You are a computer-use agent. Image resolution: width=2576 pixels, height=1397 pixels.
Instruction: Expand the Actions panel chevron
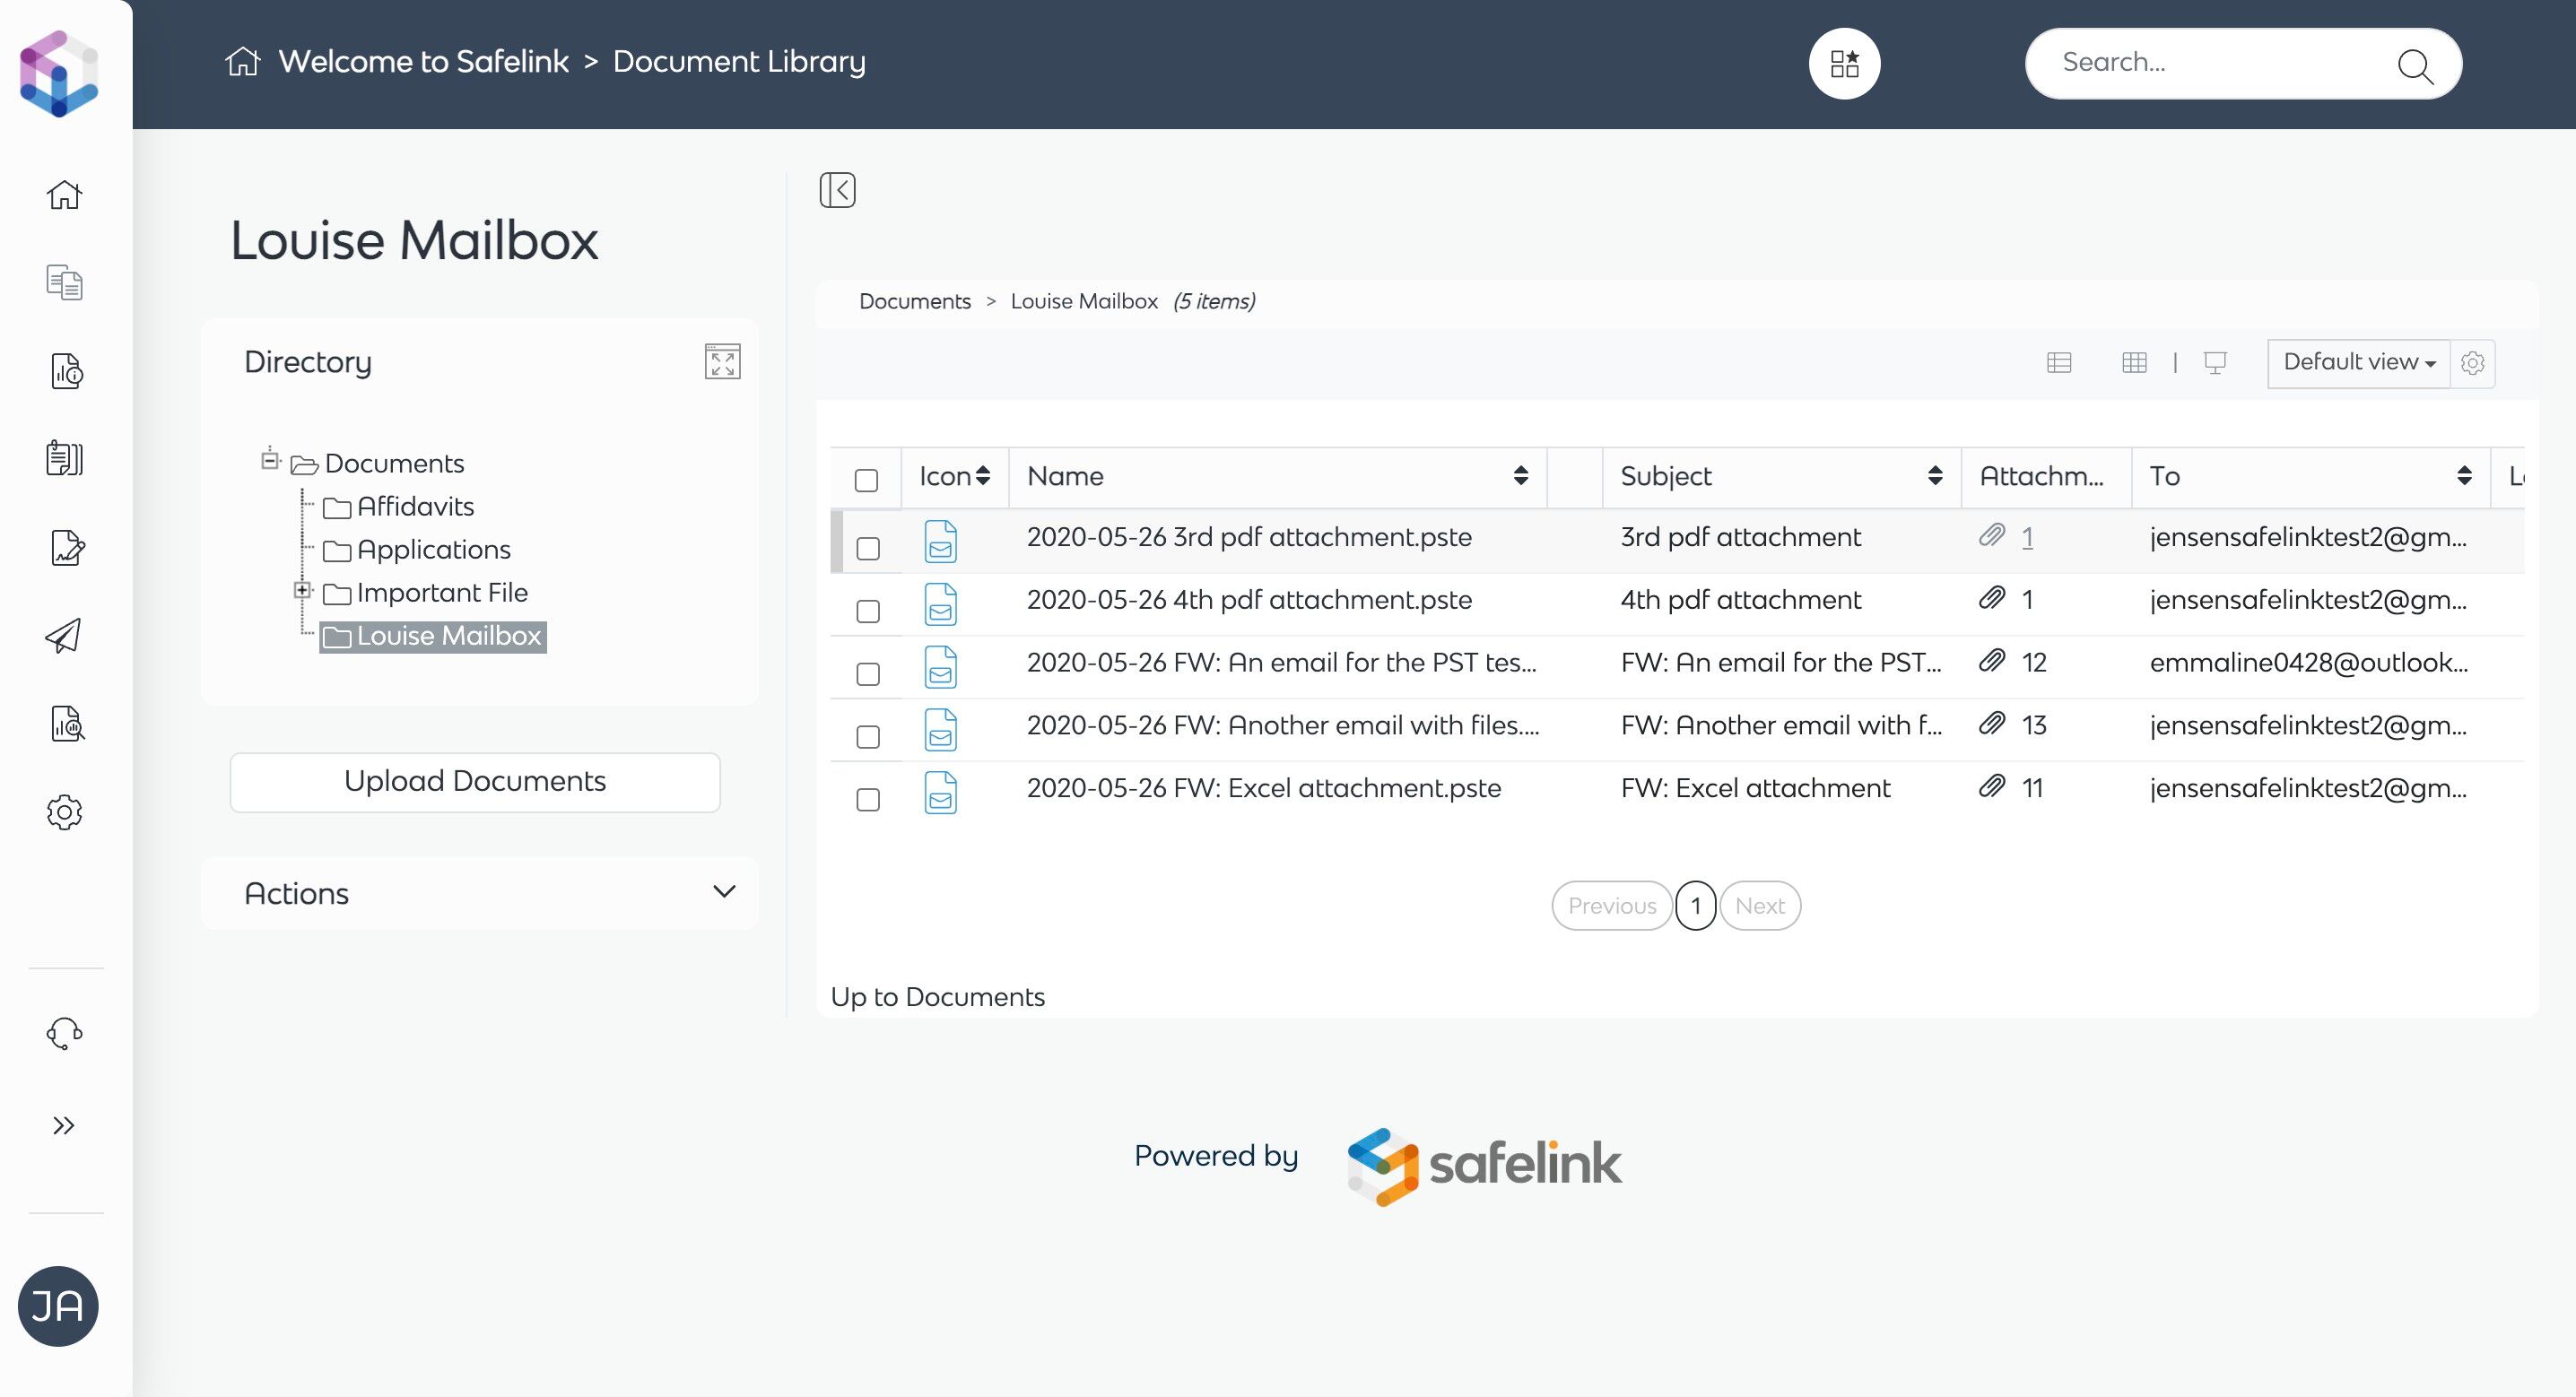(724, 891)
